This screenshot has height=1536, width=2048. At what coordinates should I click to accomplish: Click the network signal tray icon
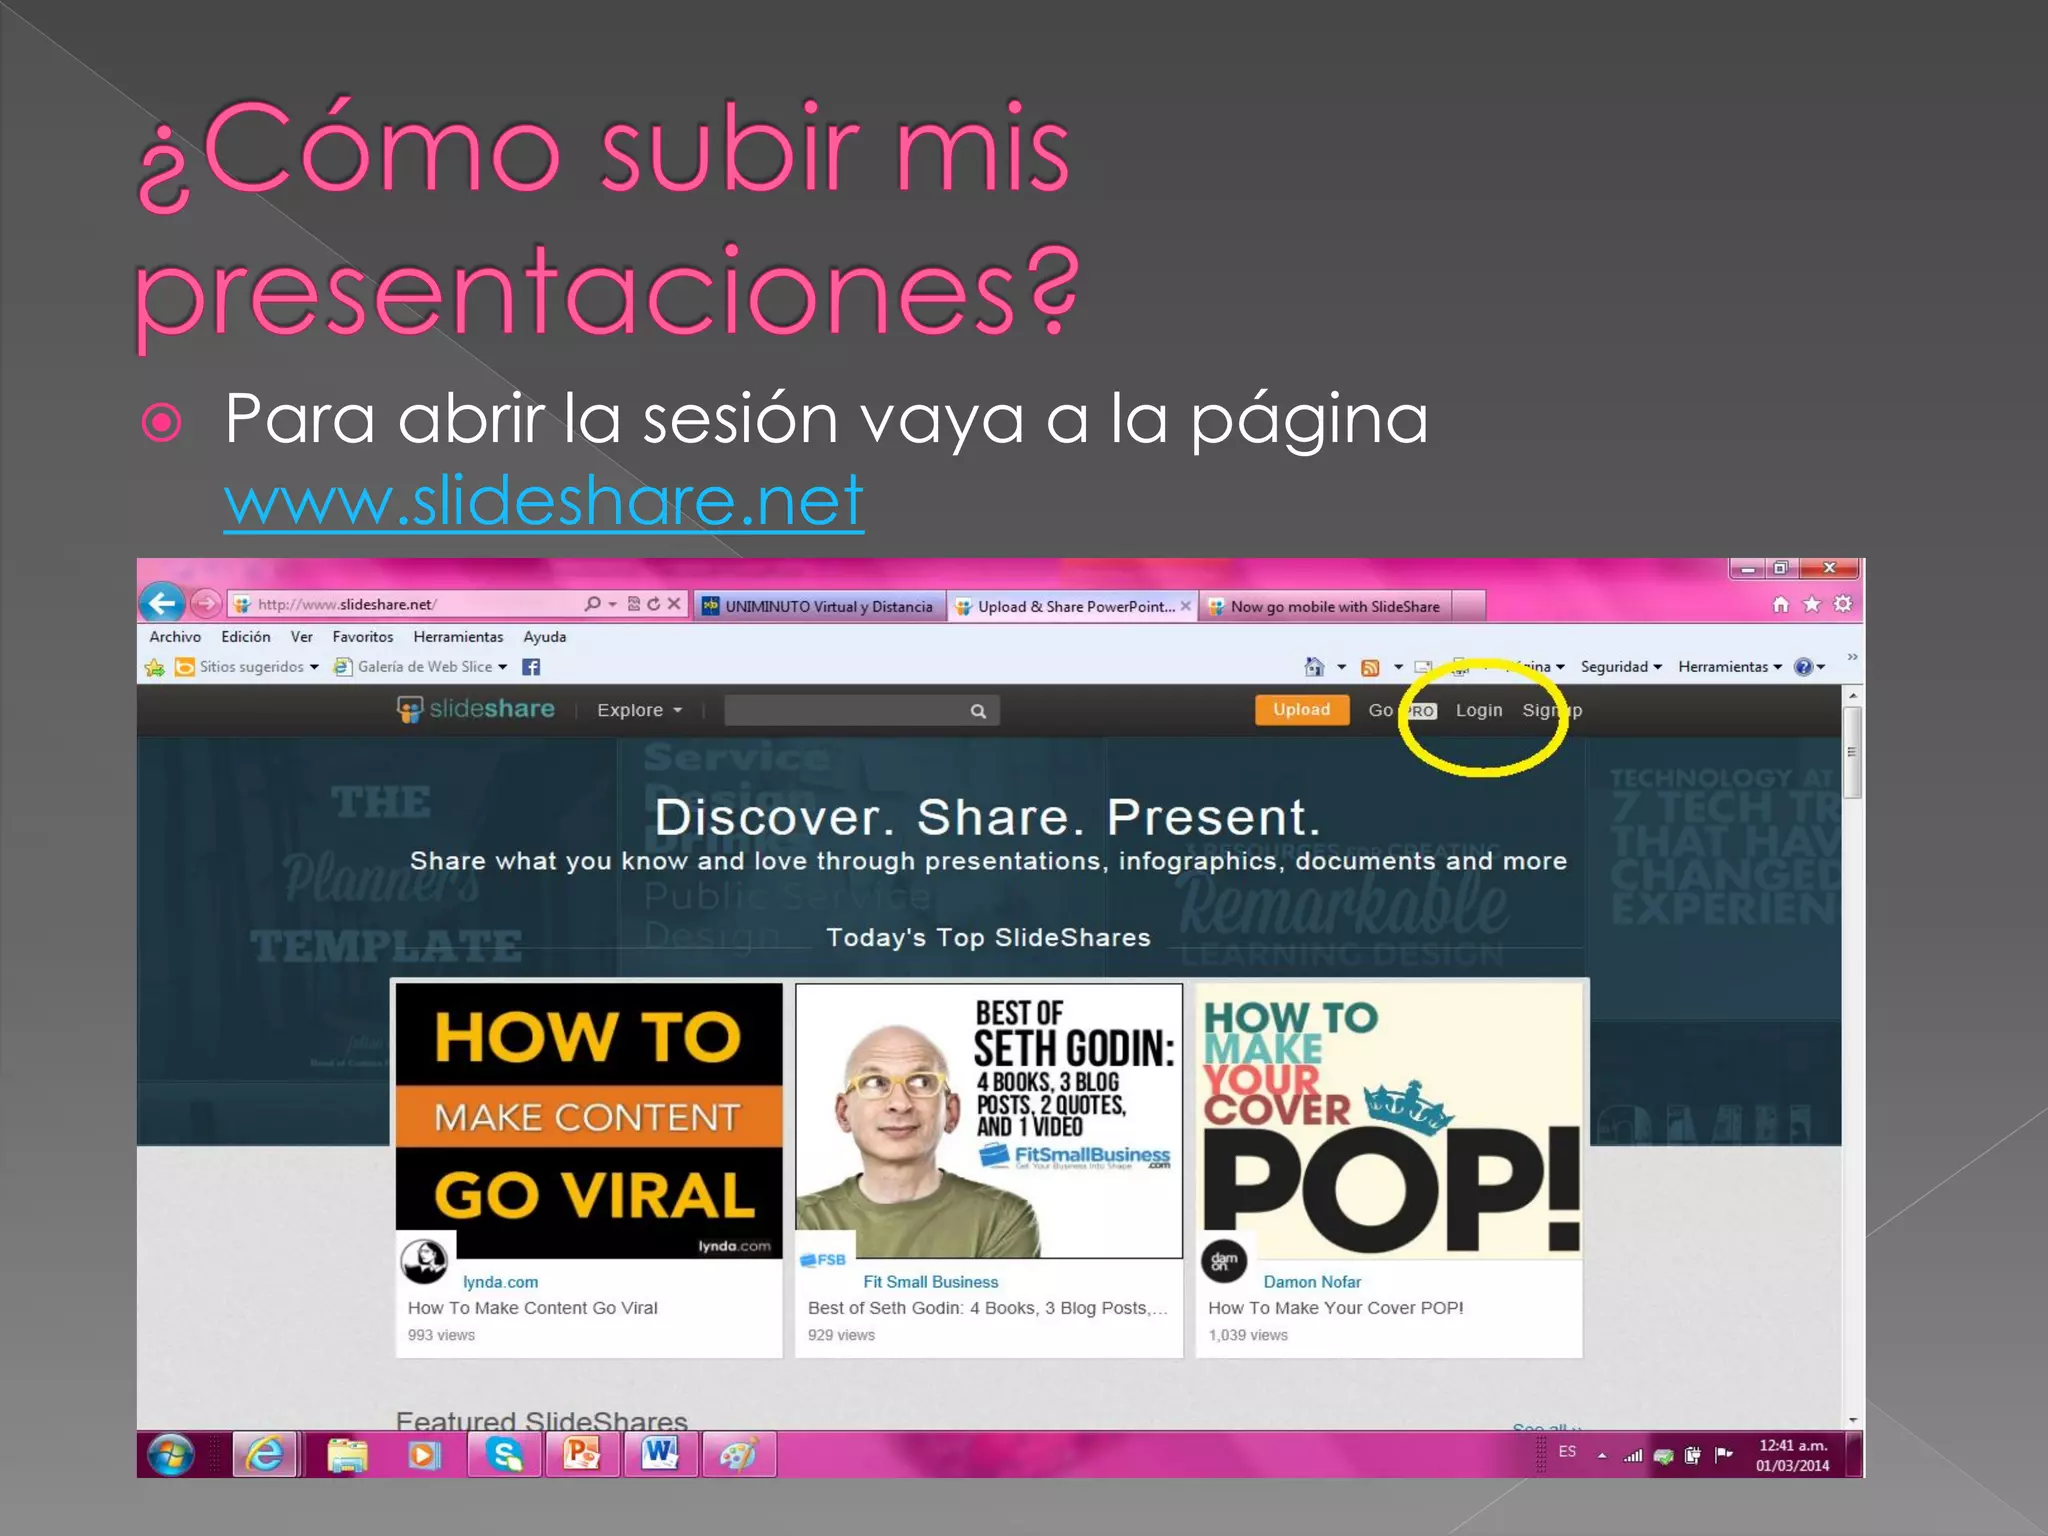tap(1633, 1455)
